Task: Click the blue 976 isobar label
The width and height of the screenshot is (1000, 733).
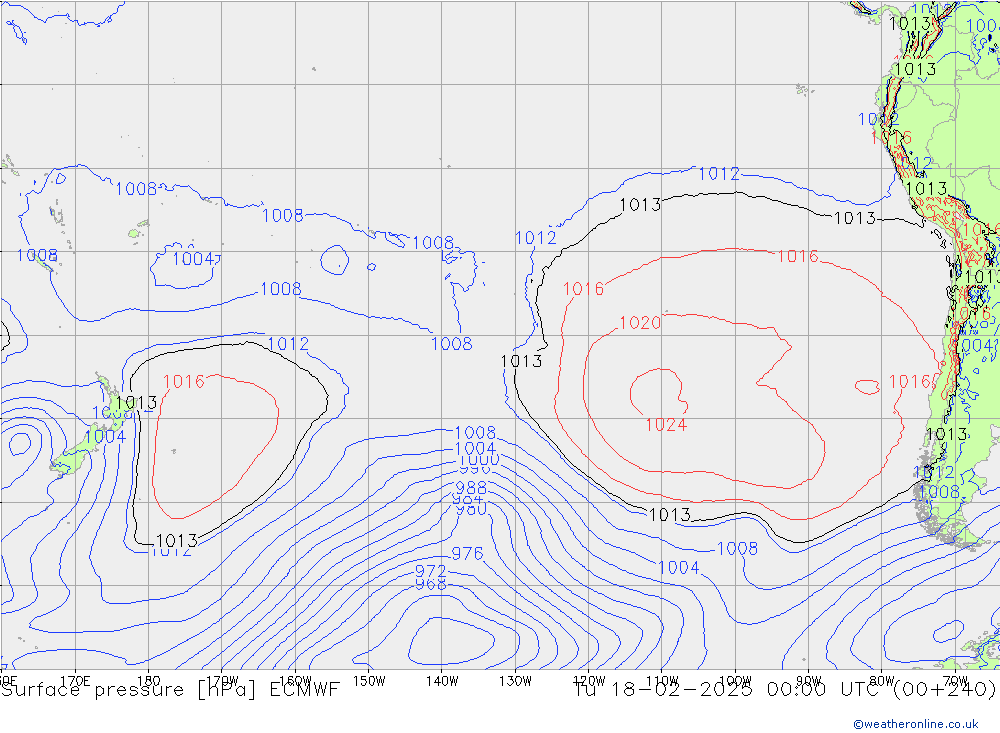Action: [467, 553]
